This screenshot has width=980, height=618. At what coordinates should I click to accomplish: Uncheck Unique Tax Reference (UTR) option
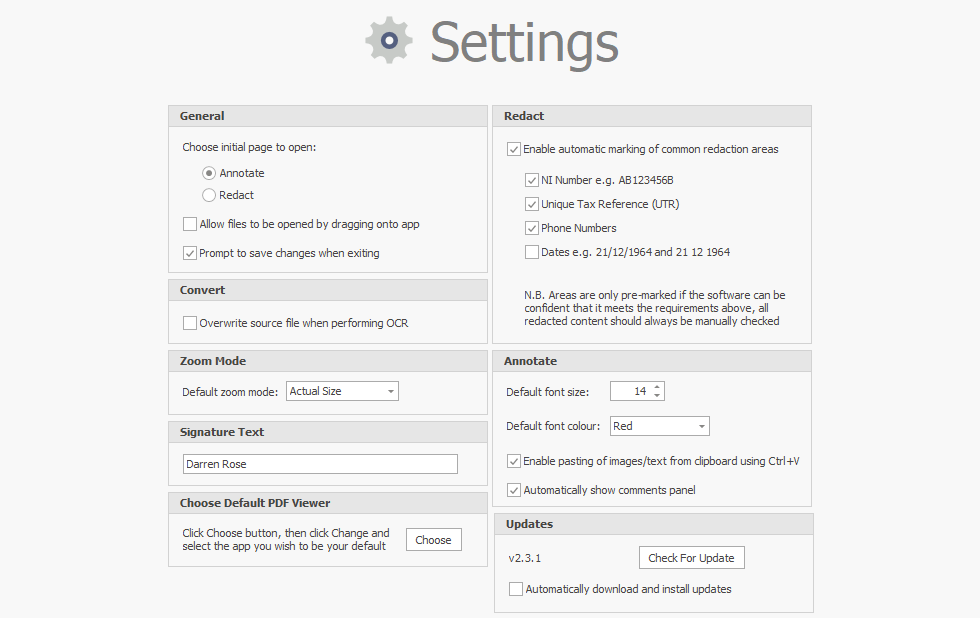tap(532, 204)
